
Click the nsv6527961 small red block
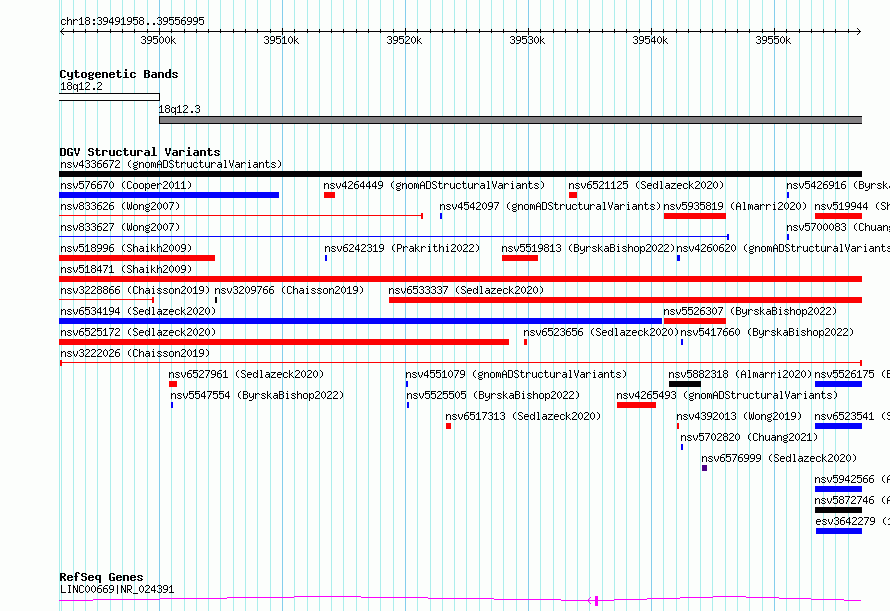click(x=173, y=384)
